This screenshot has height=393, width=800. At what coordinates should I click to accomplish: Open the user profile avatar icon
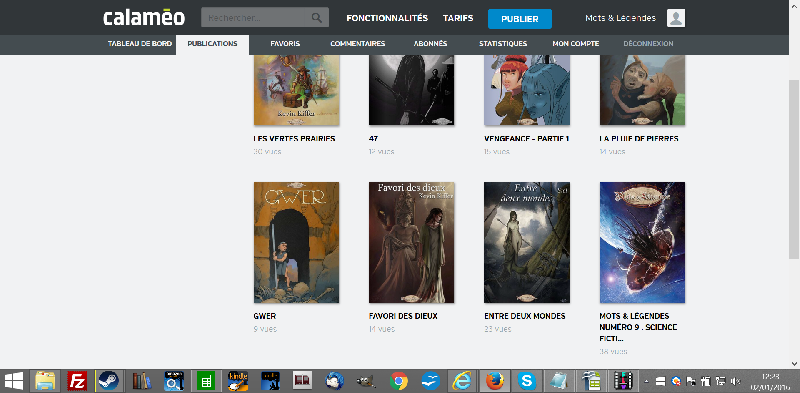(x=676, y=18)
